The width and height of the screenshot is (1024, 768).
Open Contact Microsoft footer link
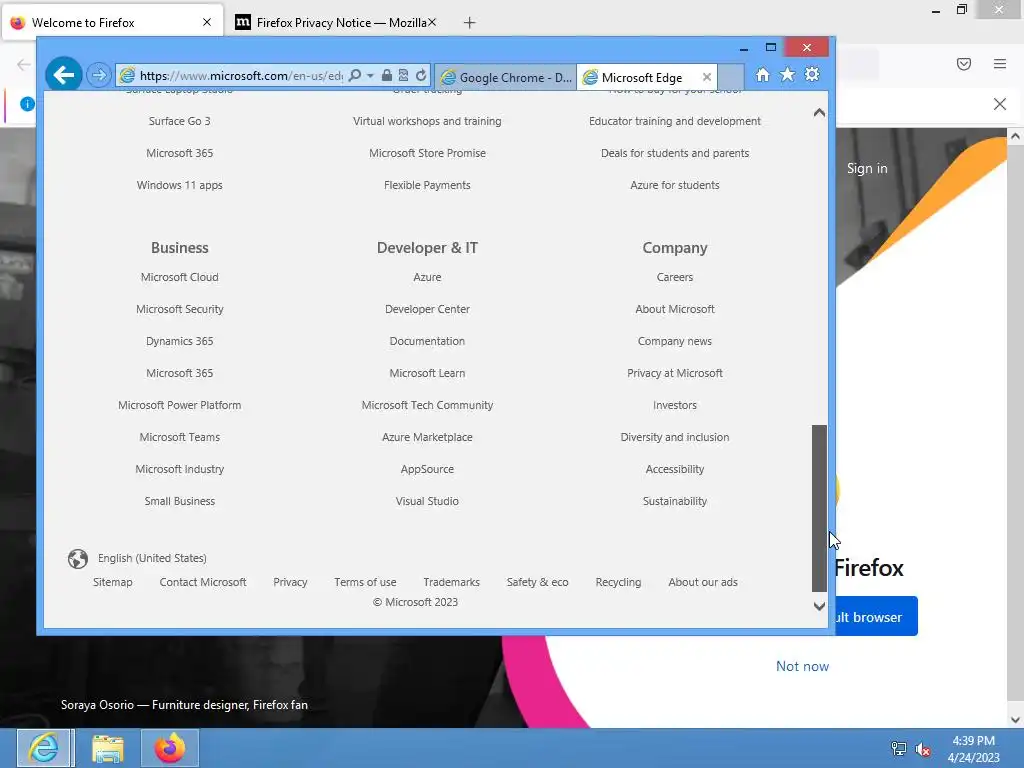[x=202, y=582]
